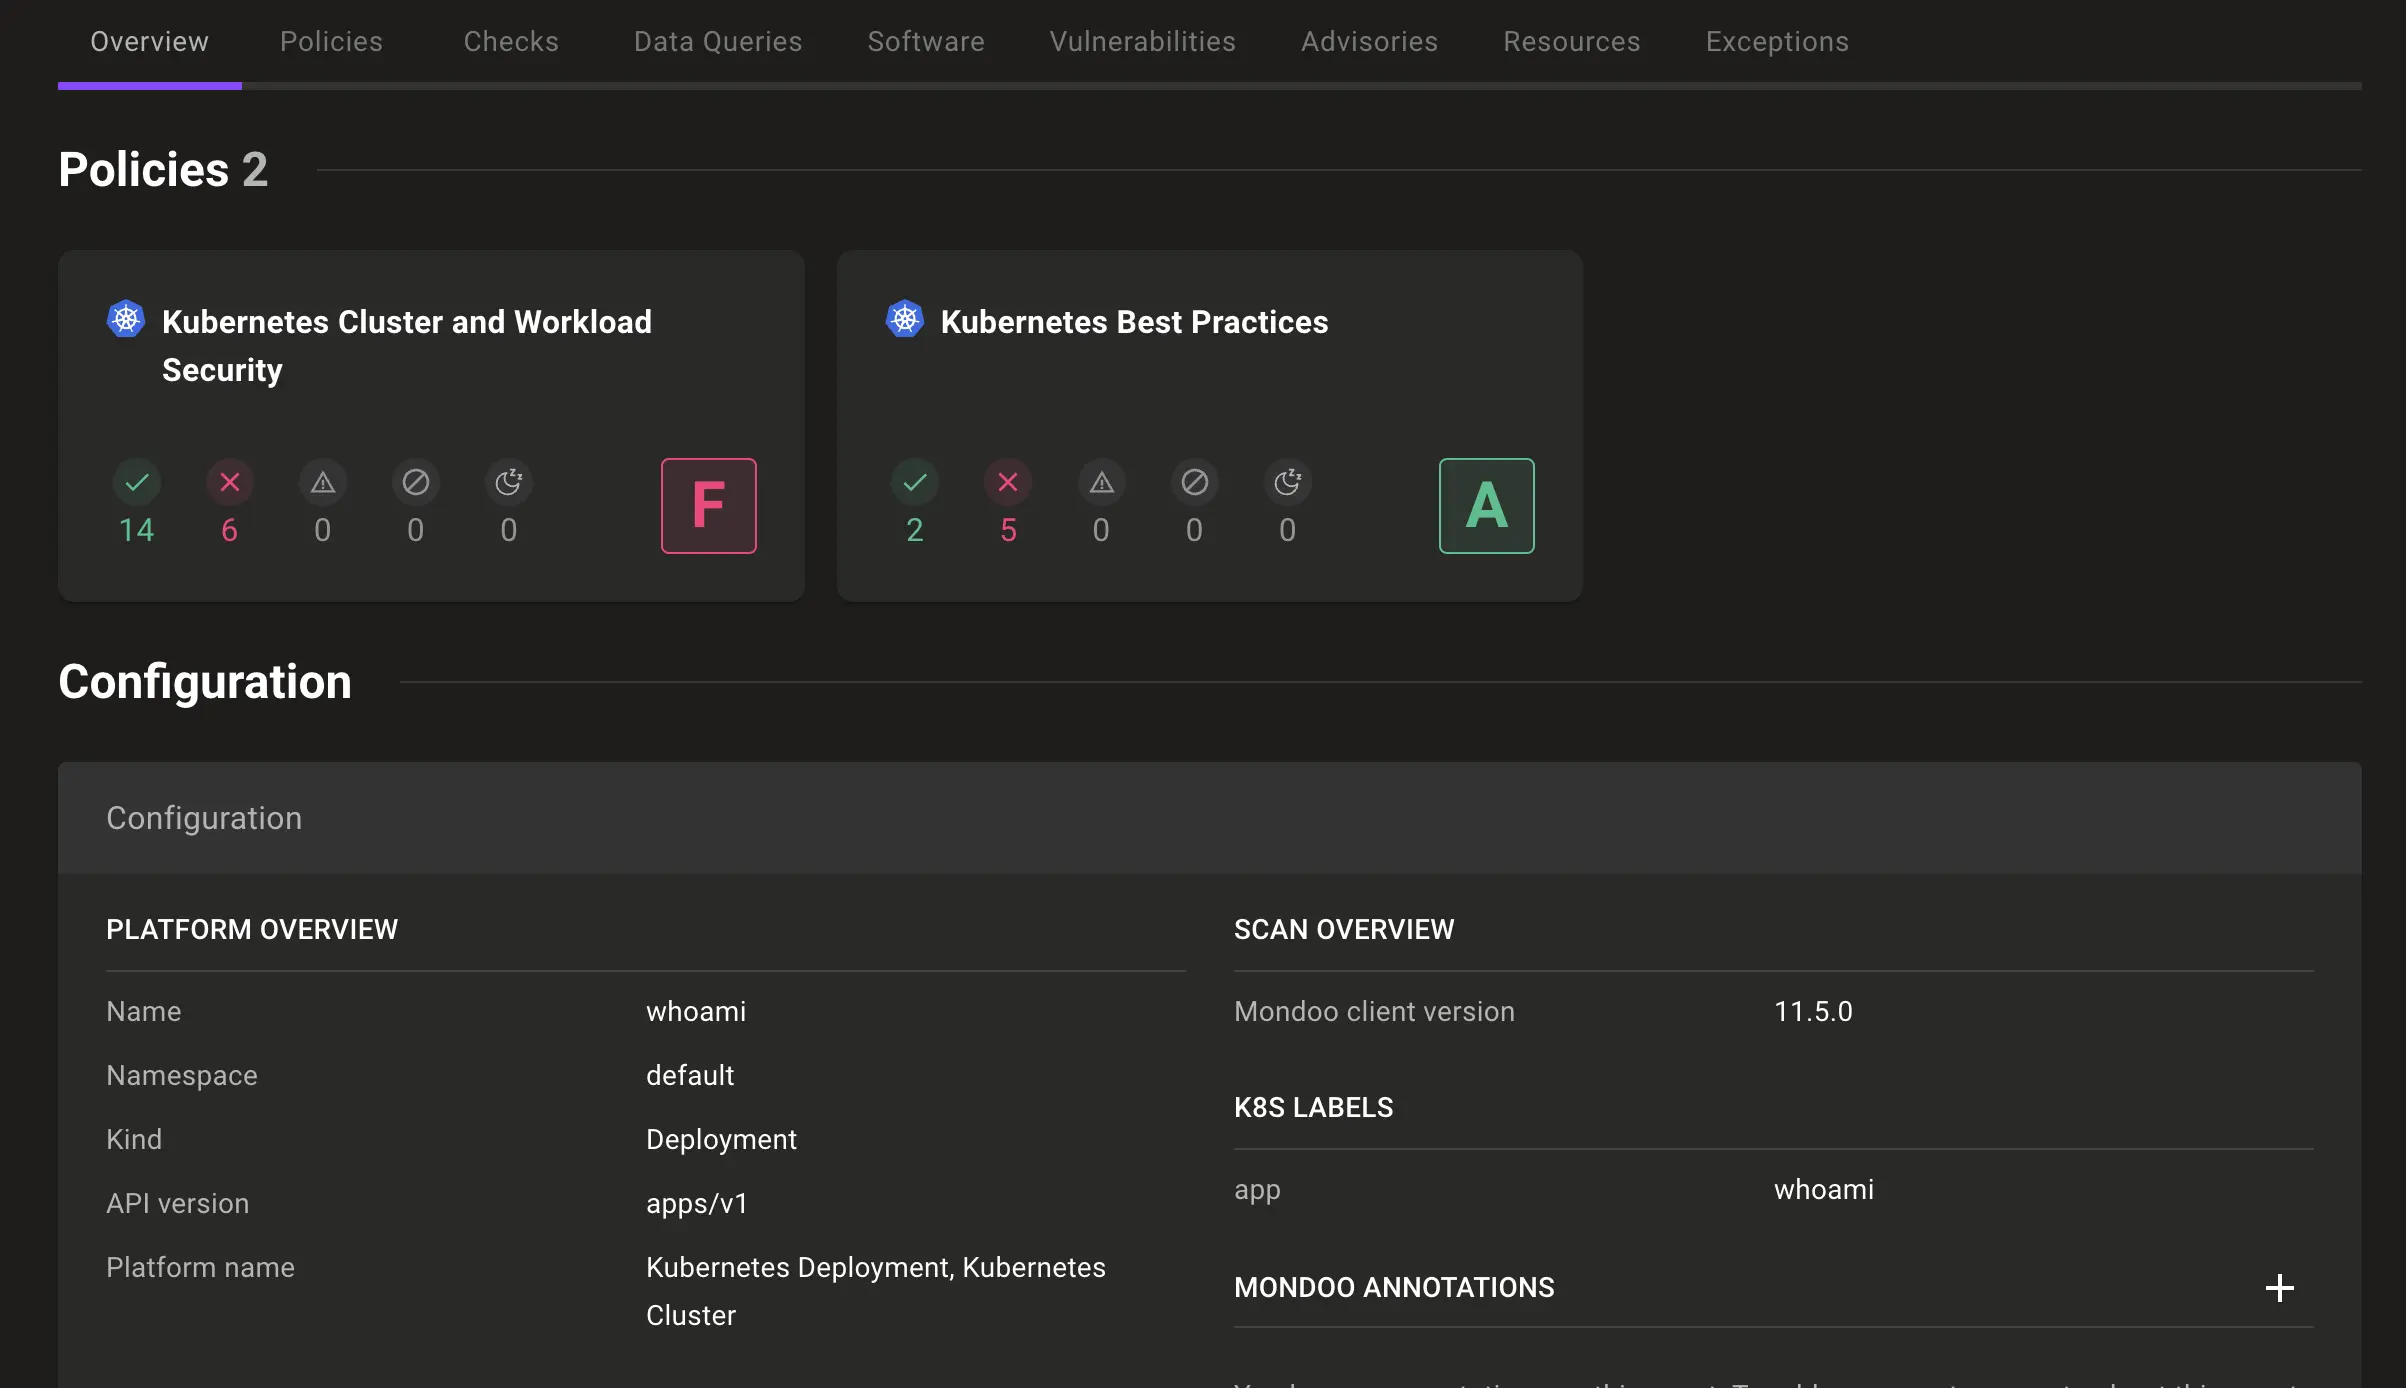
Task: Click the app label value whoami
Action: [1824, 1189]
